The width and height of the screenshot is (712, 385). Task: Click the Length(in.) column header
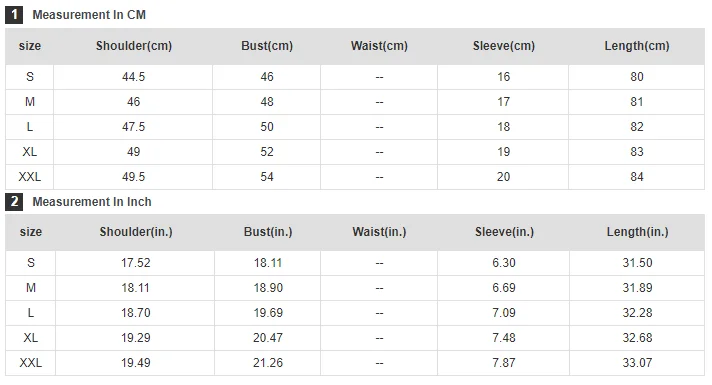click(638, 232)
